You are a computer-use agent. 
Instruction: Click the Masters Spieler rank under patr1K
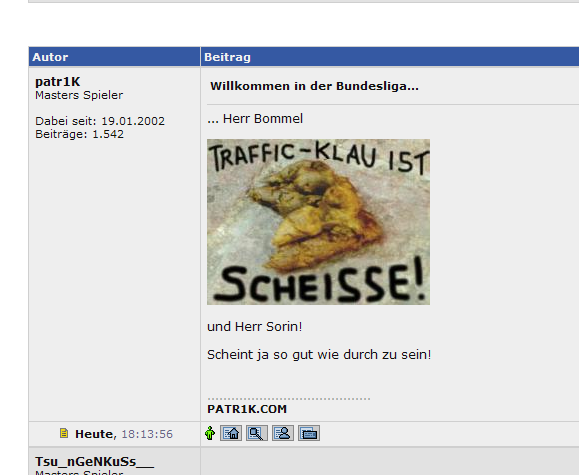(79, 95)
